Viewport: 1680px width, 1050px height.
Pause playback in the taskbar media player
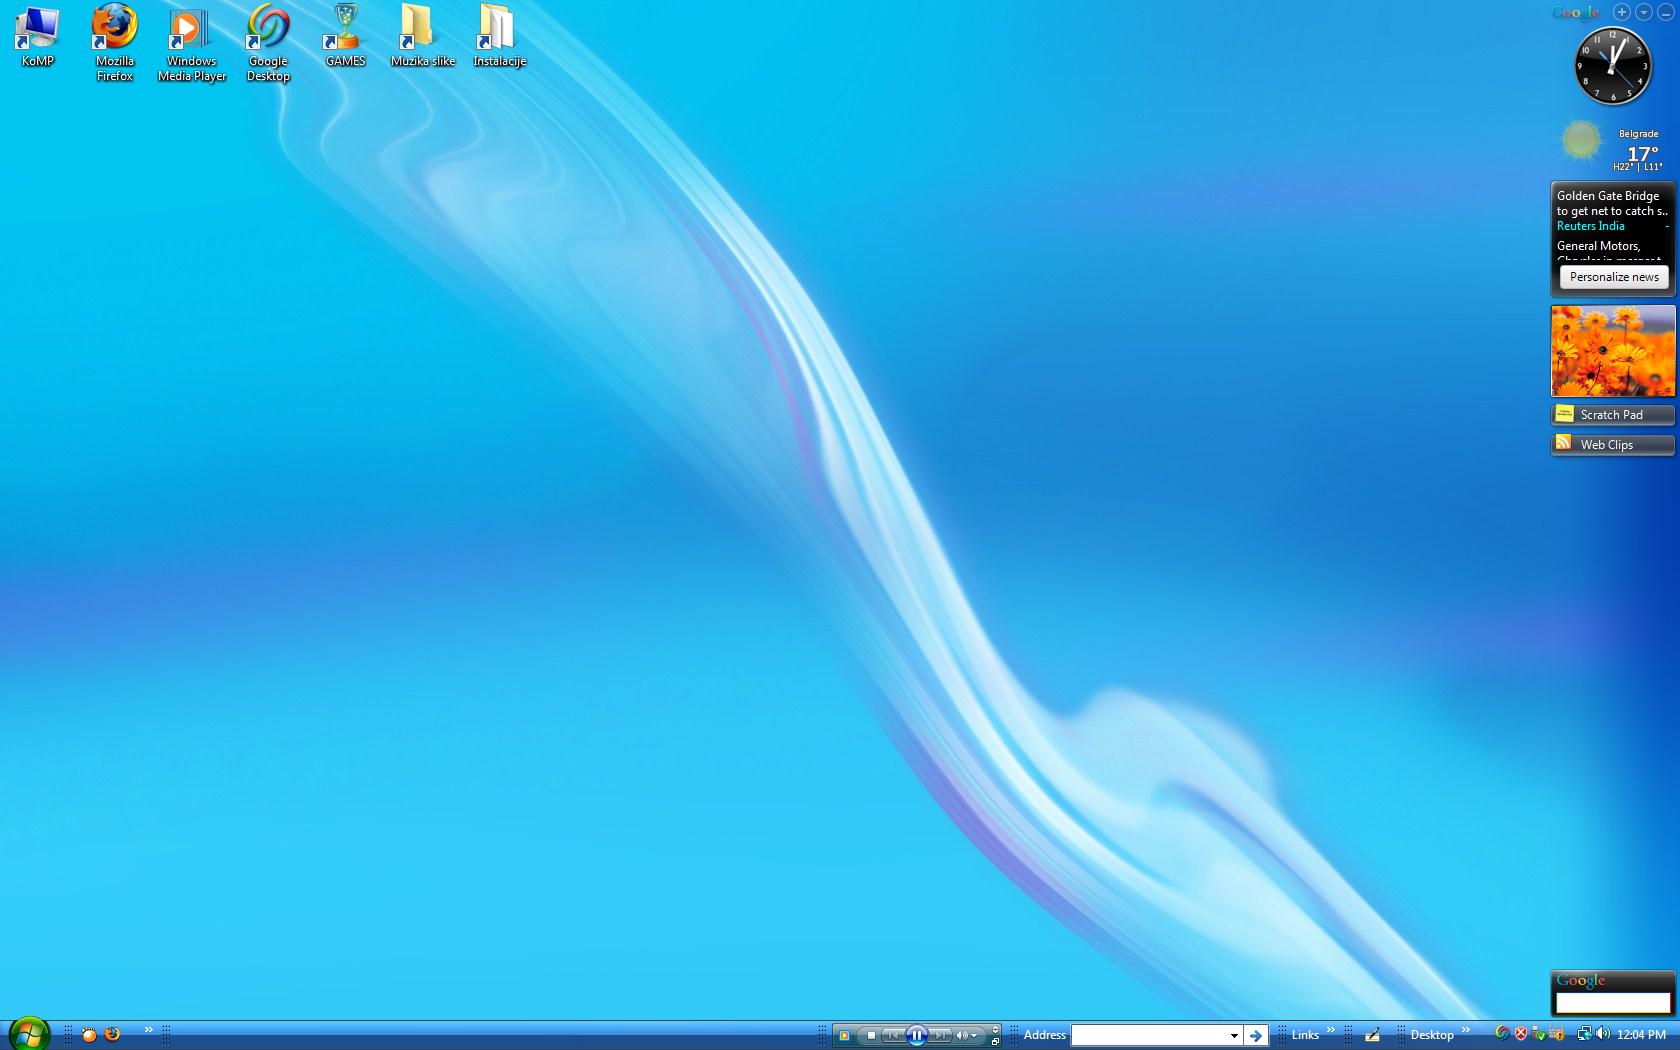[x=916, y=1035]
